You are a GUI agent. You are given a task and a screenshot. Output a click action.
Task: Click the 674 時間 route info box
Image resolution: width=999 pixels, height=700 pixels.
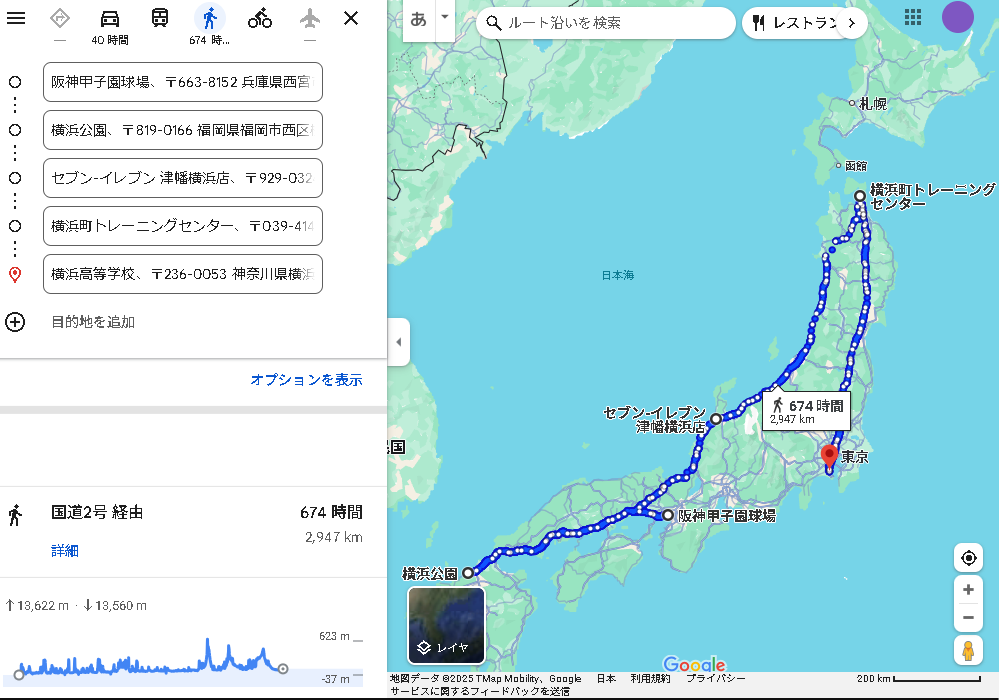point(807,411)
